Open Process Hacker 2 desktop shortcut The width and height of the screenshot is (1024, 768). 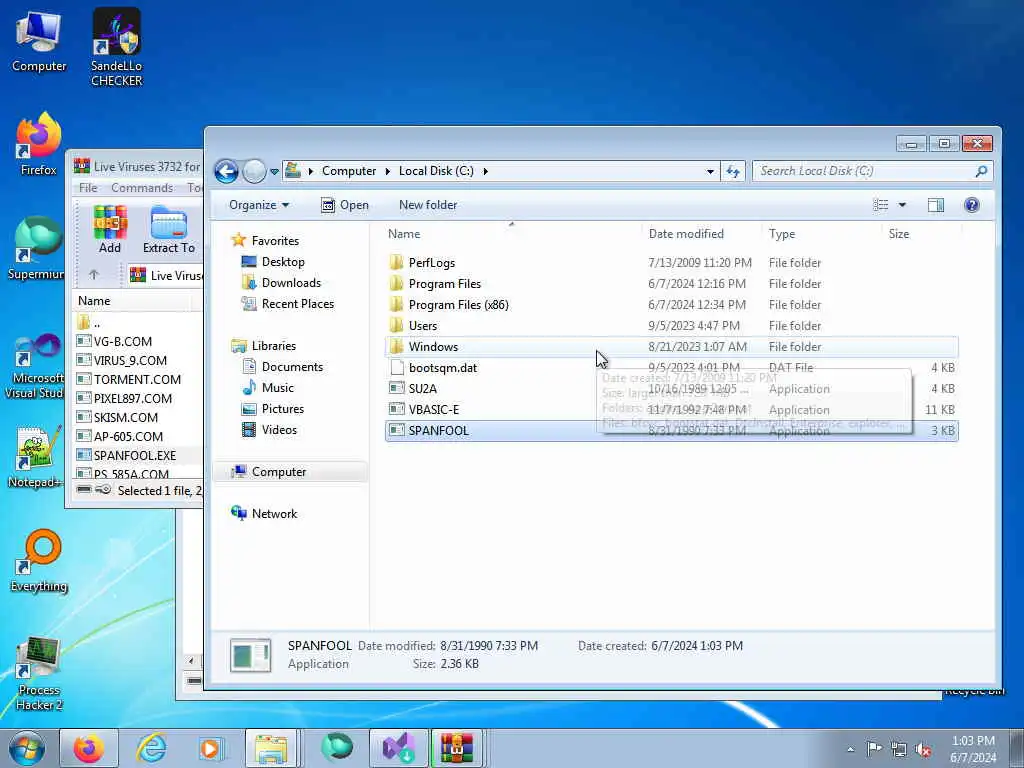[39, 673]
